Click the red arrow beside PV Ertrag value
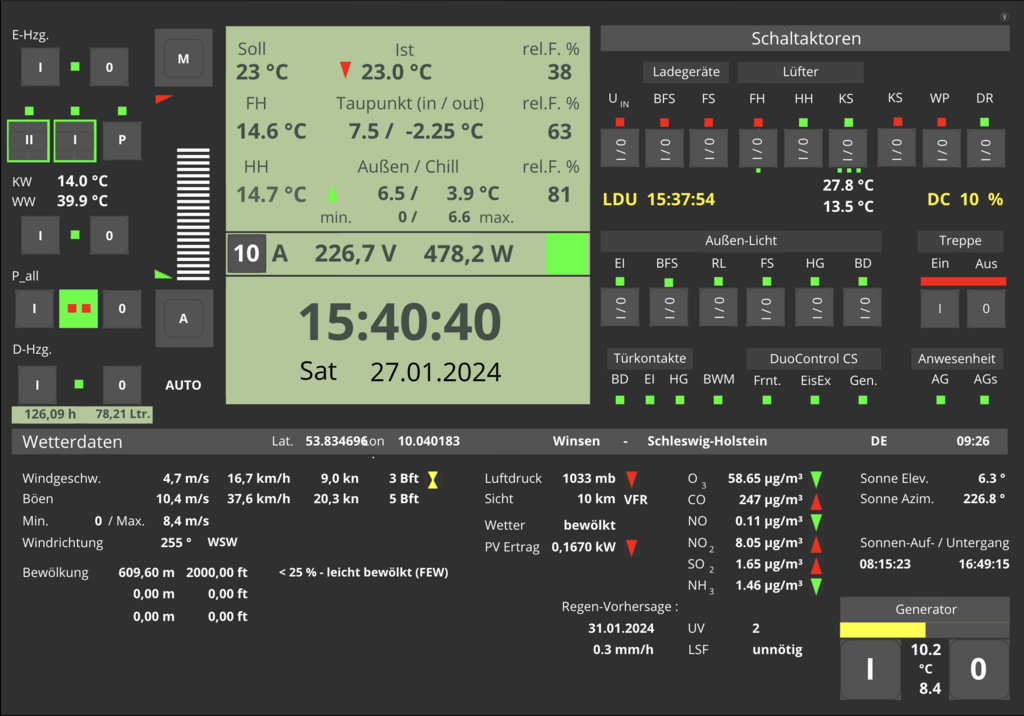The height and width of the screenshot is (716, 1024). 631,547
